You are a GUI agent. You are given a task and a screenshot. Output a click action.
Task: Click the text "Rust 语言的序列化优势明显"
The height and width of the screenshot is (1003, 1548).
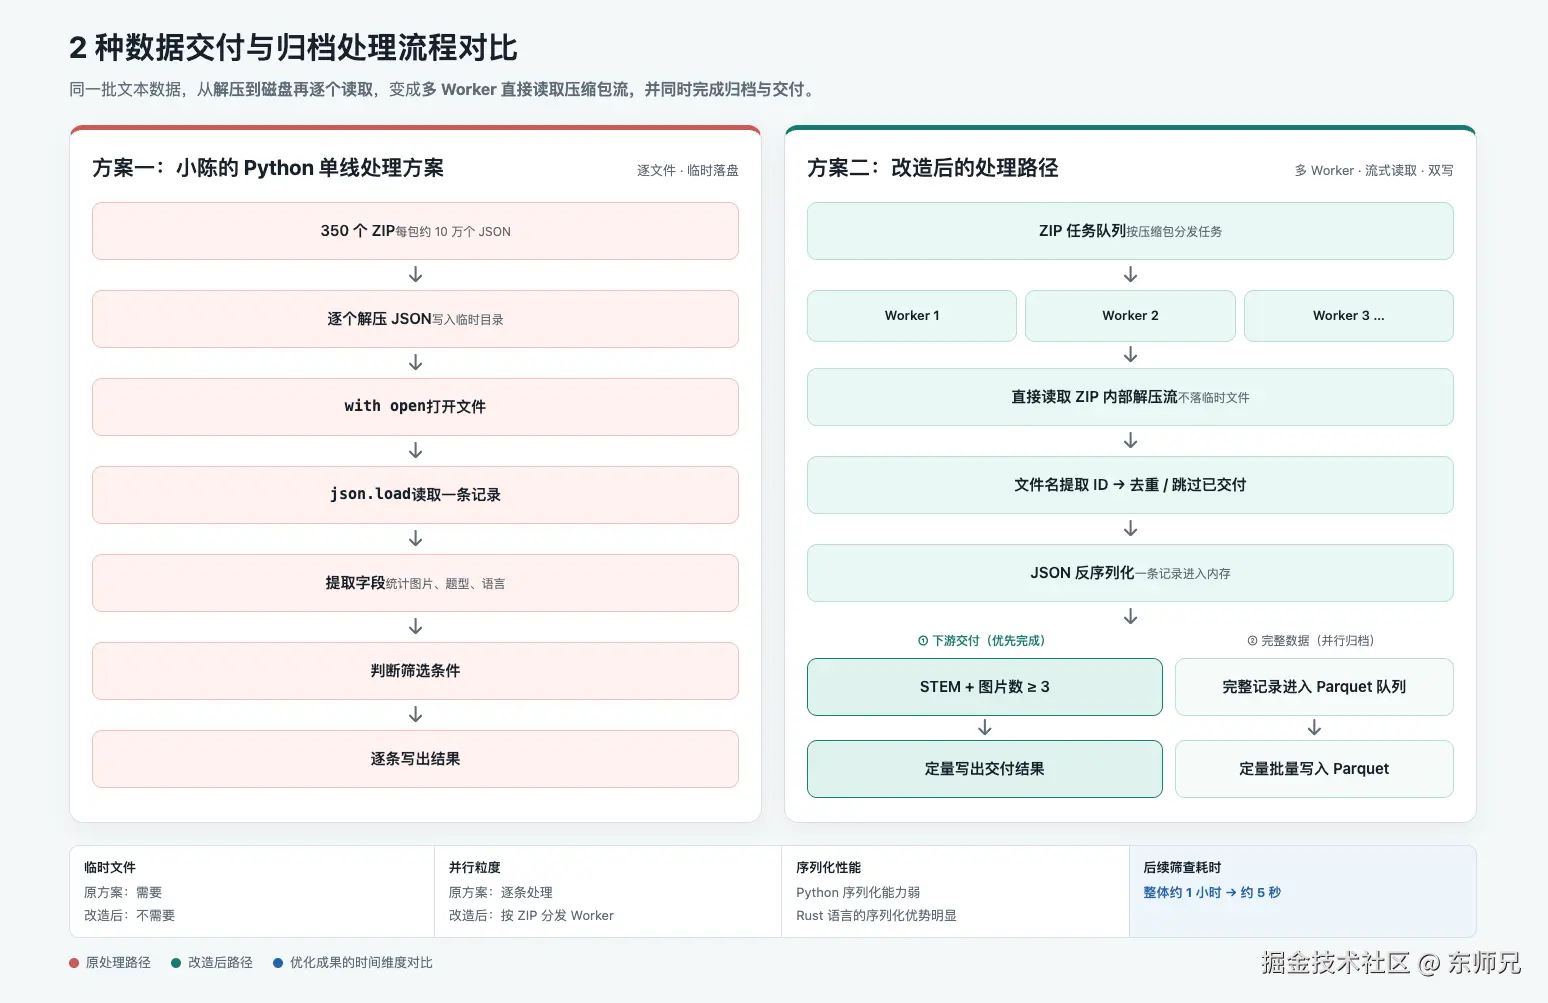[876, 916]
